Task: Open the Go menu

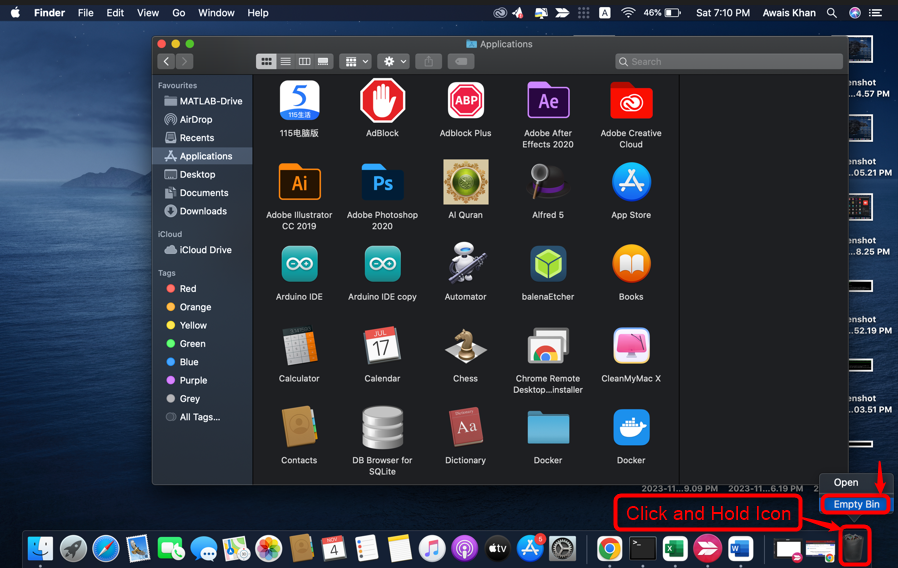Action: pyautogui.click(x=178, y=13)
